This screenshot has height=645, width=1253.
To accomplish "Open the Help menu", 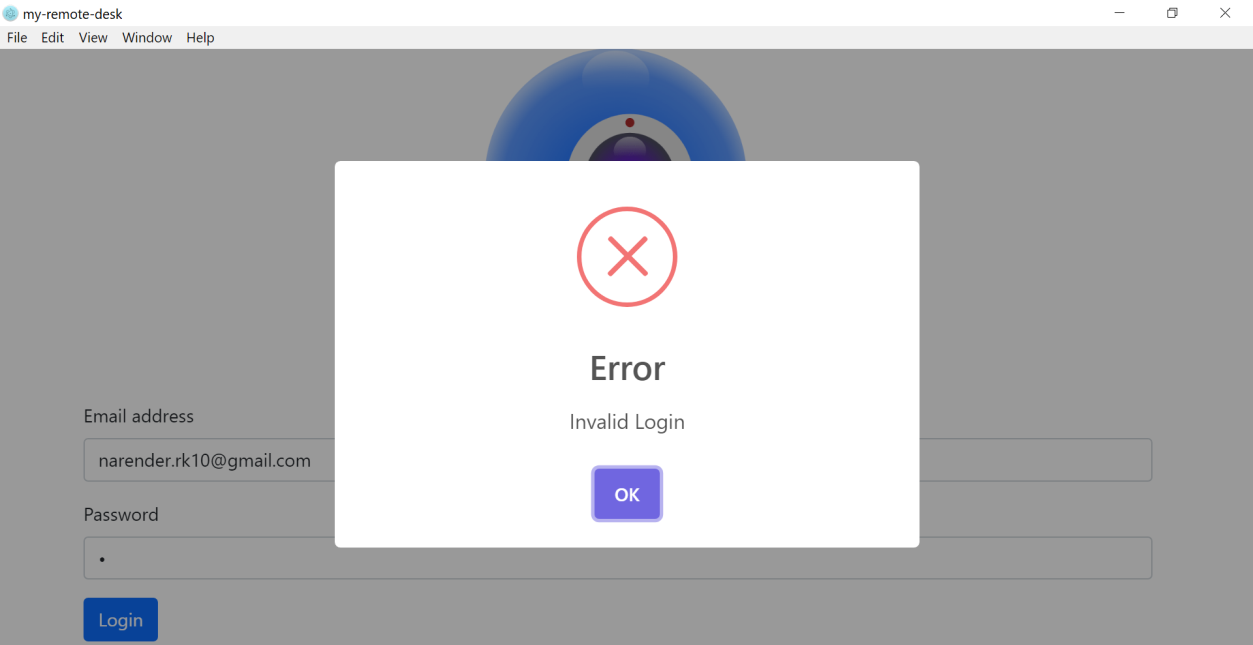I will [x=200, y=38].
